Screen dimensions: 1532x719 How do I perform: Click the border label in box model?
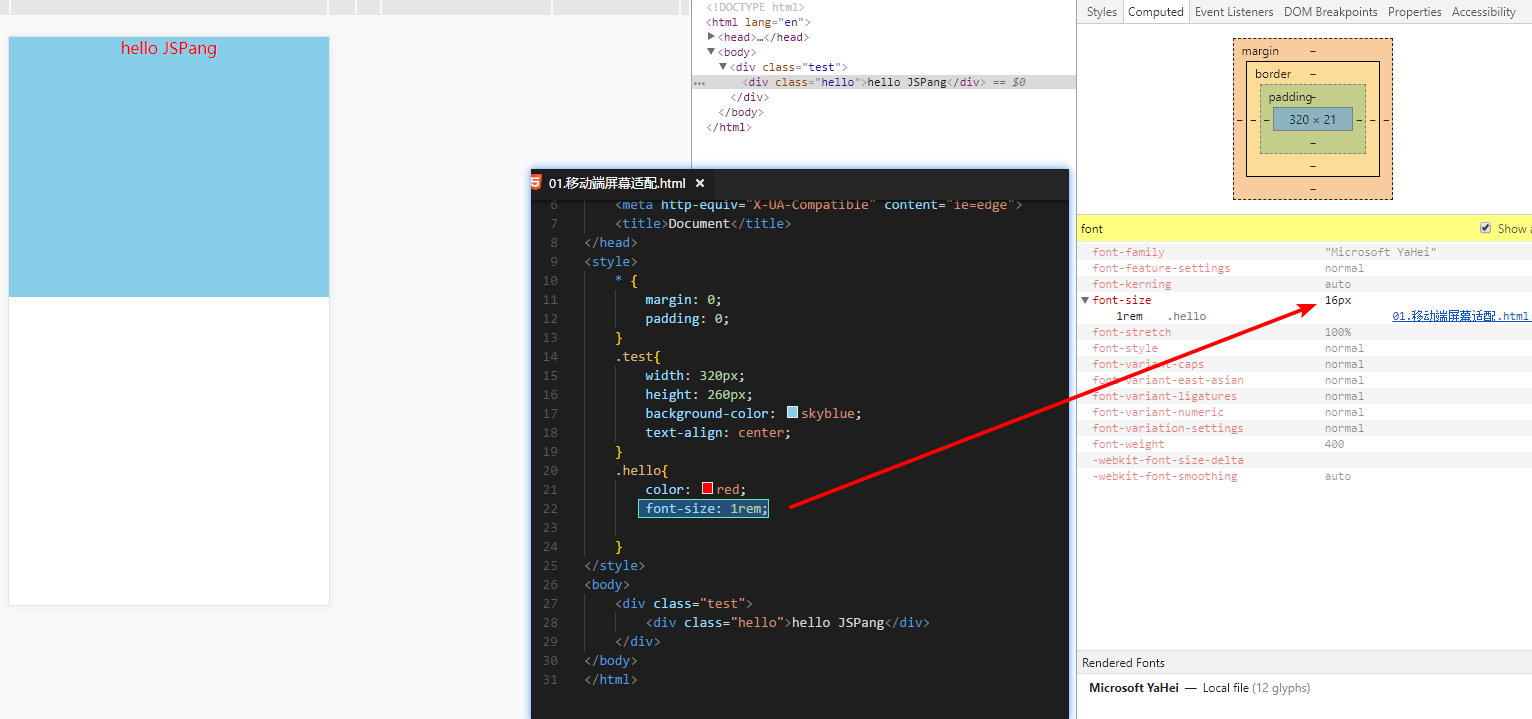(1273, 74)
